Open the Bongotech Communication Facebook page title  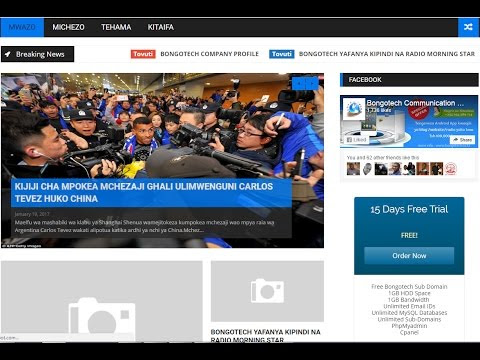415,103
